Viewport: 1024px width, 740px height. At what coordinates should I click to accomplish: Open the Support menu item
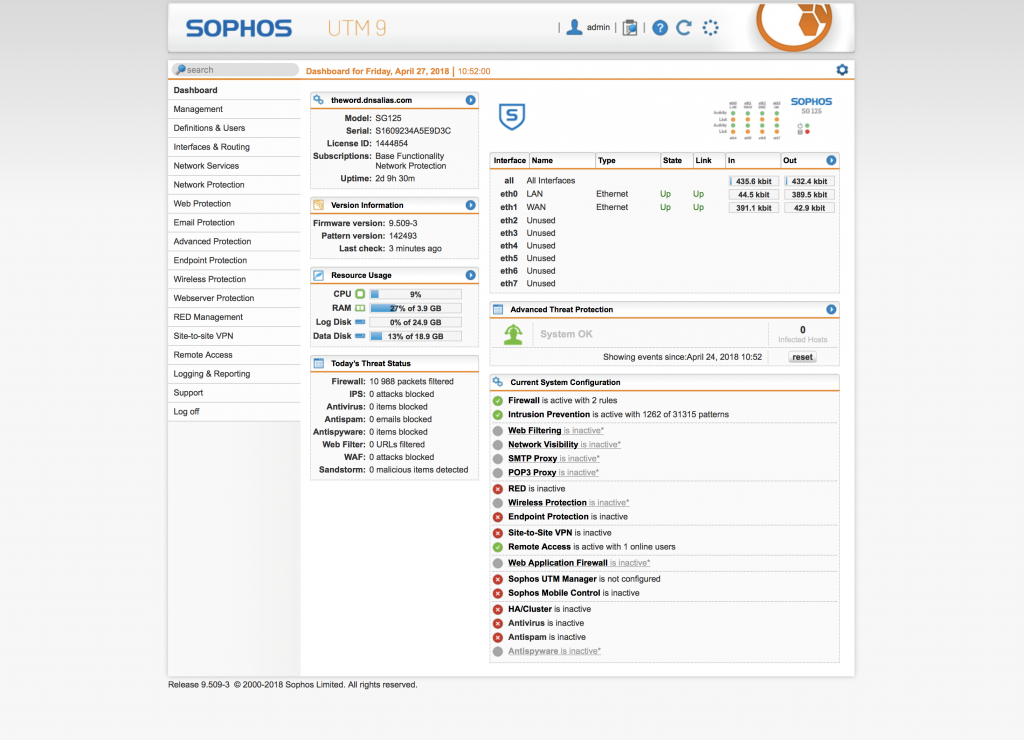coord(234,393)
